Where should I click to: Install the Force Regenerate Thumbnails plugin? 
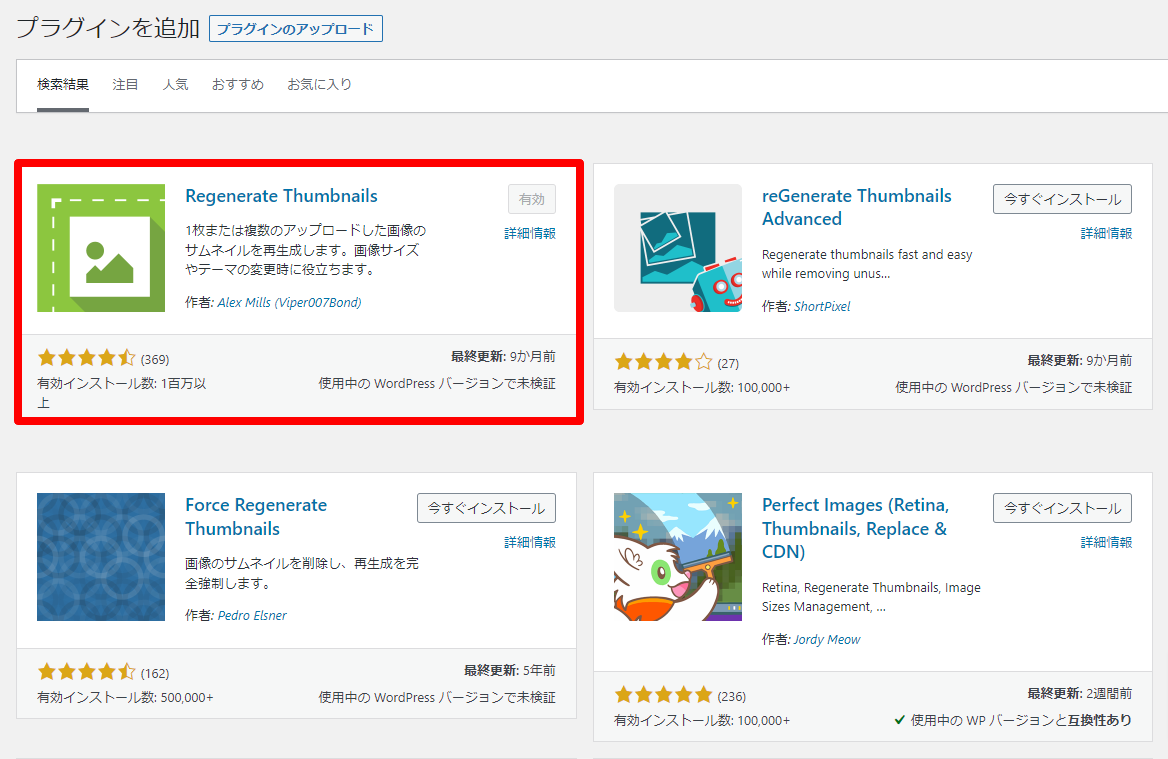(486, 508)
